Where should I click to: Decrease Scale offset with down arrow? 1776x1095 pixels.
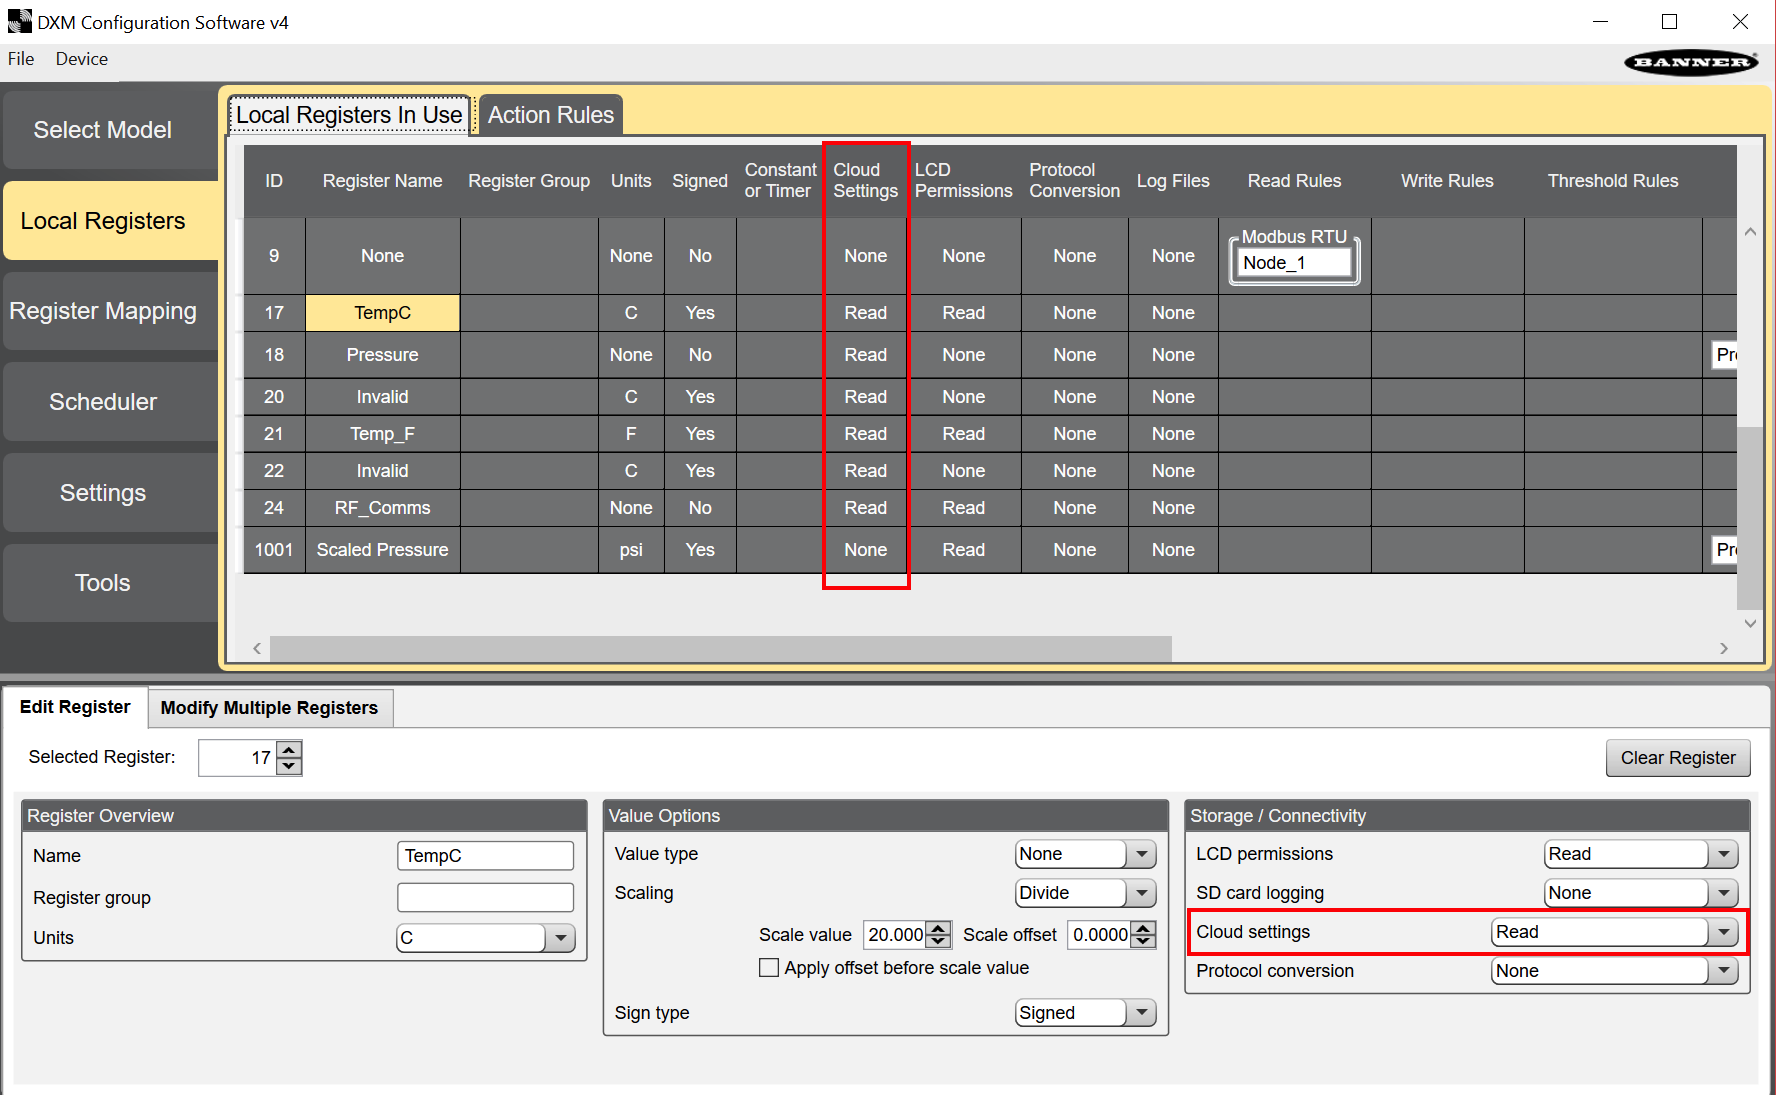pos(1144,942)
